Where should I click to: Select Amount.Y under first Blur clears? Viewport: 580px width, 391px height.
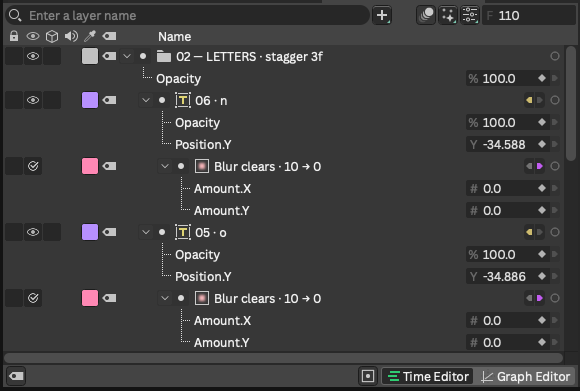[222, 210]
